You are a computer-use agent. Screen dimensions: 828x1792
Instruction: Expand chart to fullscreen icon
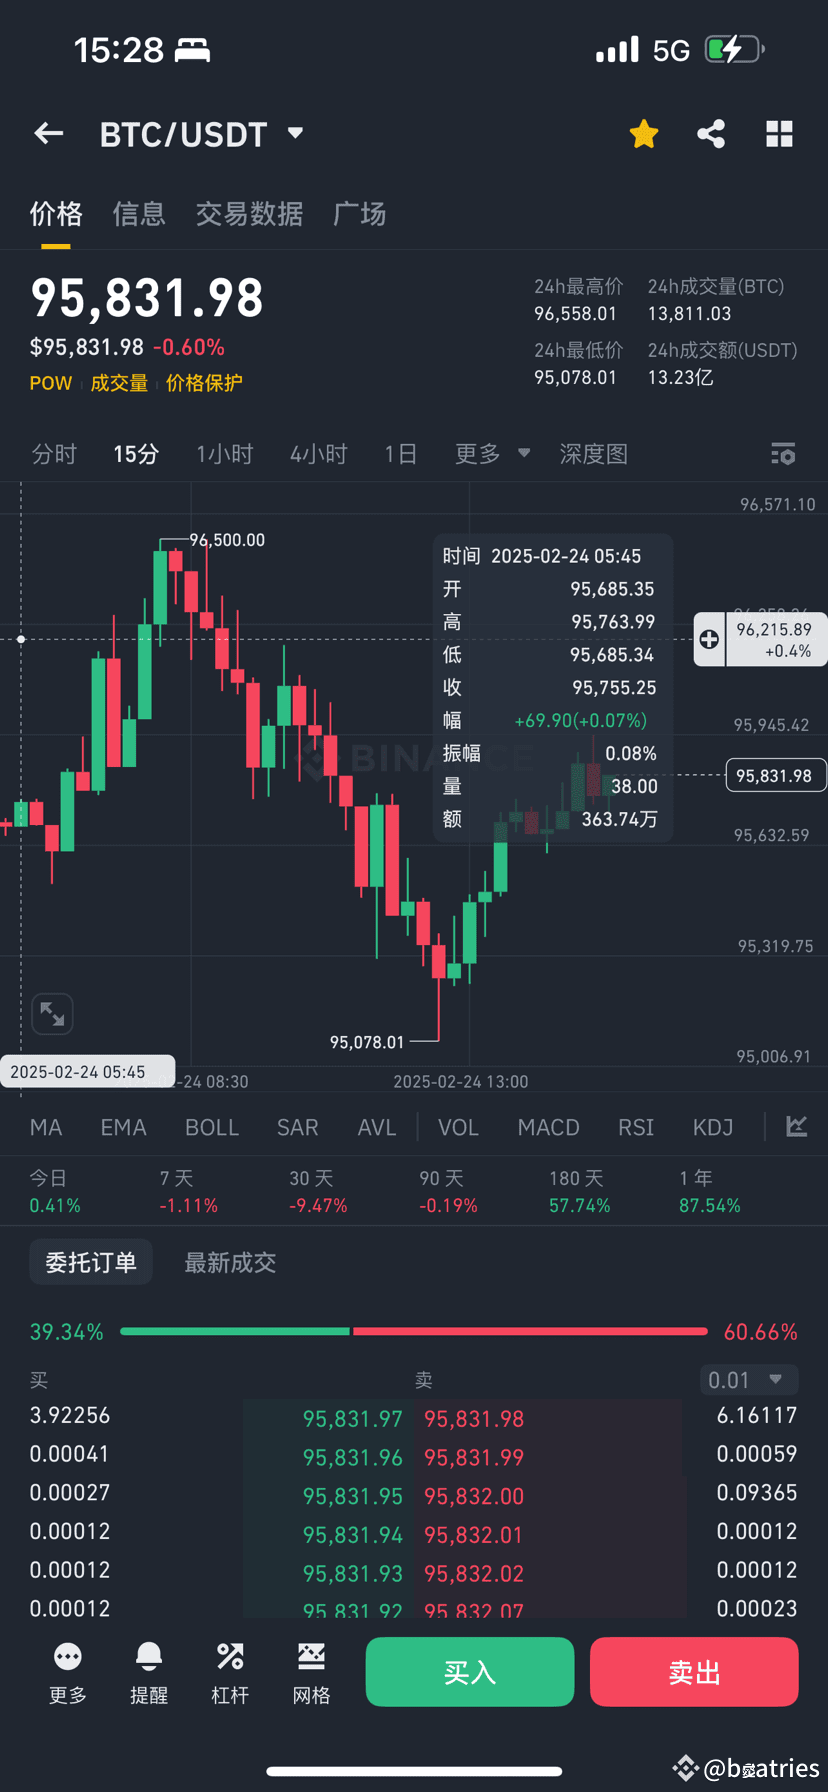(52, 1014)
